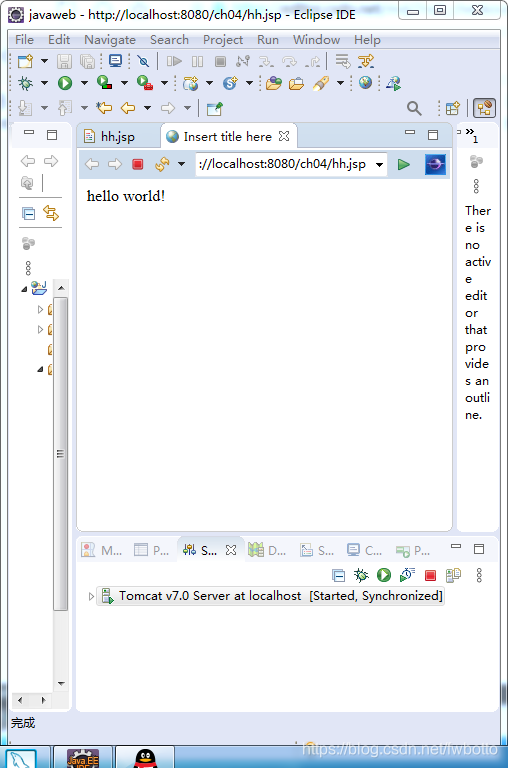Collapse the top project node in Project Explorer tree
508x768 pixels.
(24, 289)
